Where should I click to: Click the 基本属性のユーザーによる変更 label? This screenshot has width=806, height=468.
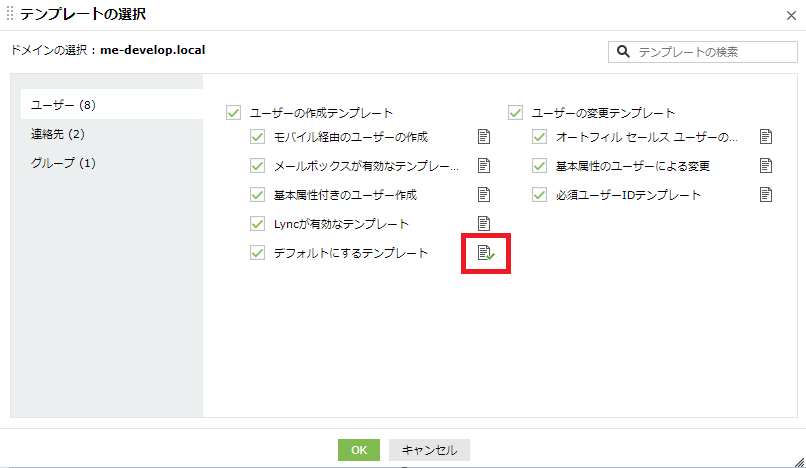click(633, 166)
